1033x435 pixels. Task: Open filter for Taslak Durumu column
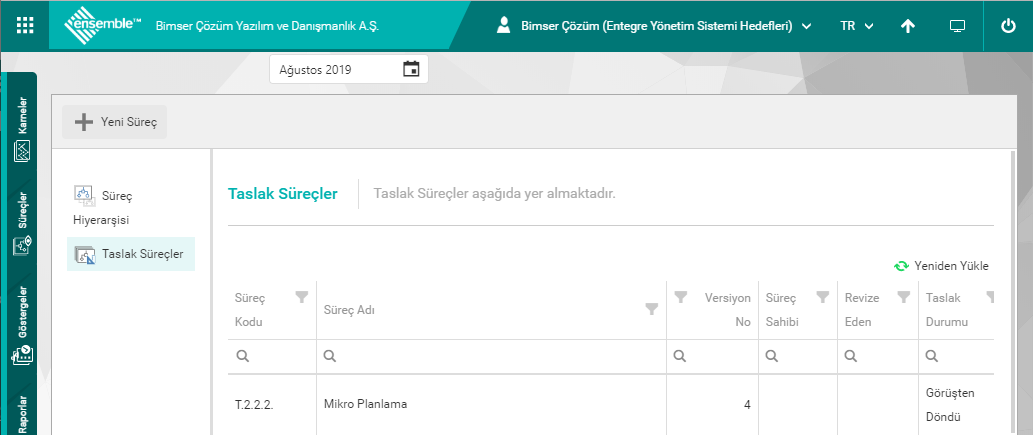990,297
